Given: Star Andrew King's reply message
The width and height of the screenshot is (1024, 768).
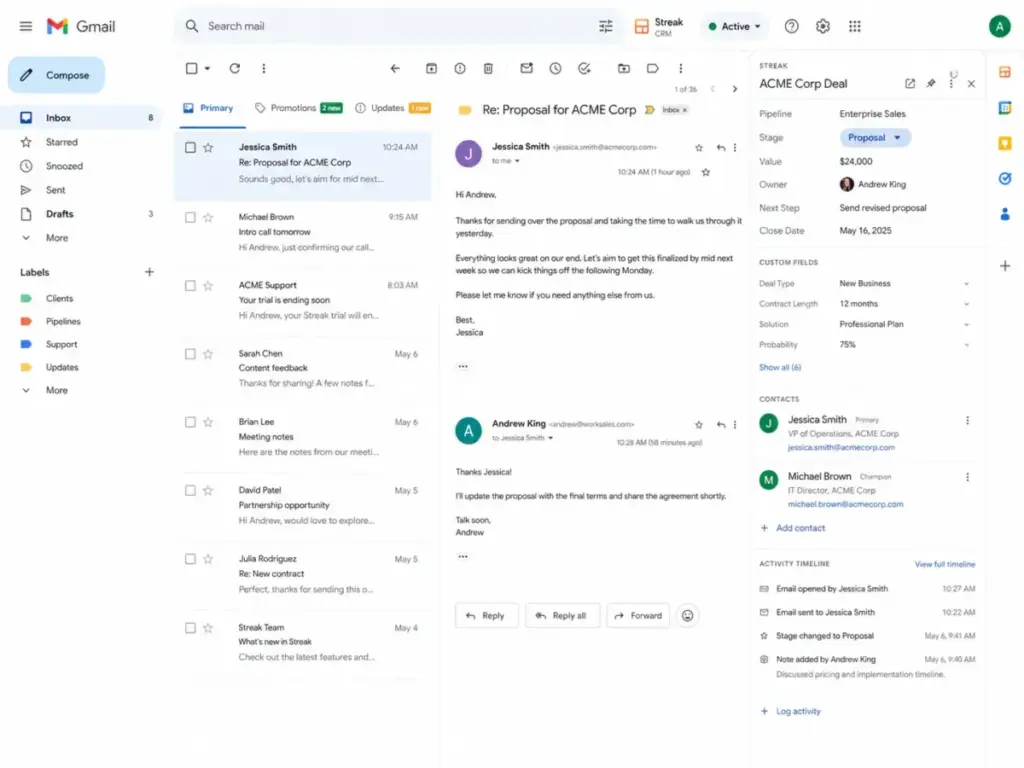Looking at the screenshot, I should coord(699,424).
